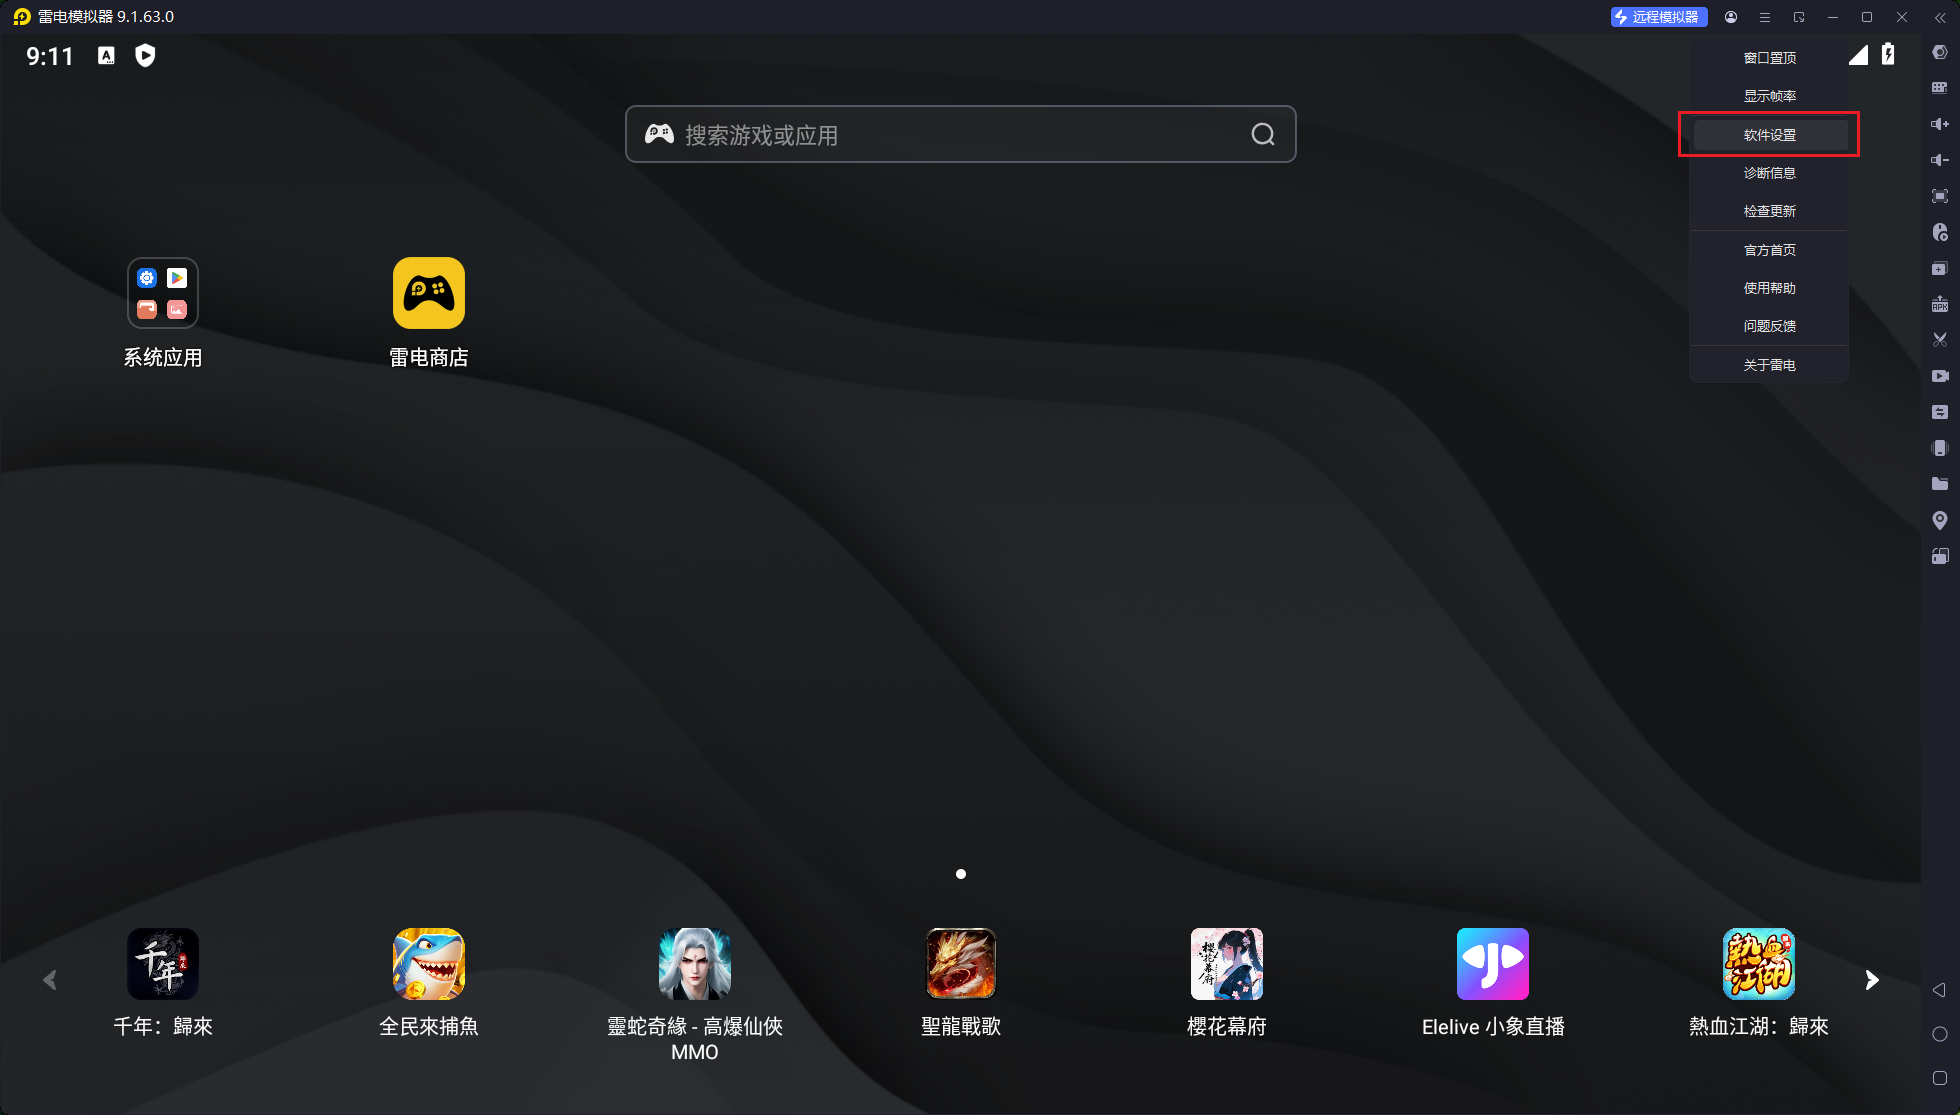Open the shared folder icon
This screenshot has height=1115, width=1960.
(1939, 484)
